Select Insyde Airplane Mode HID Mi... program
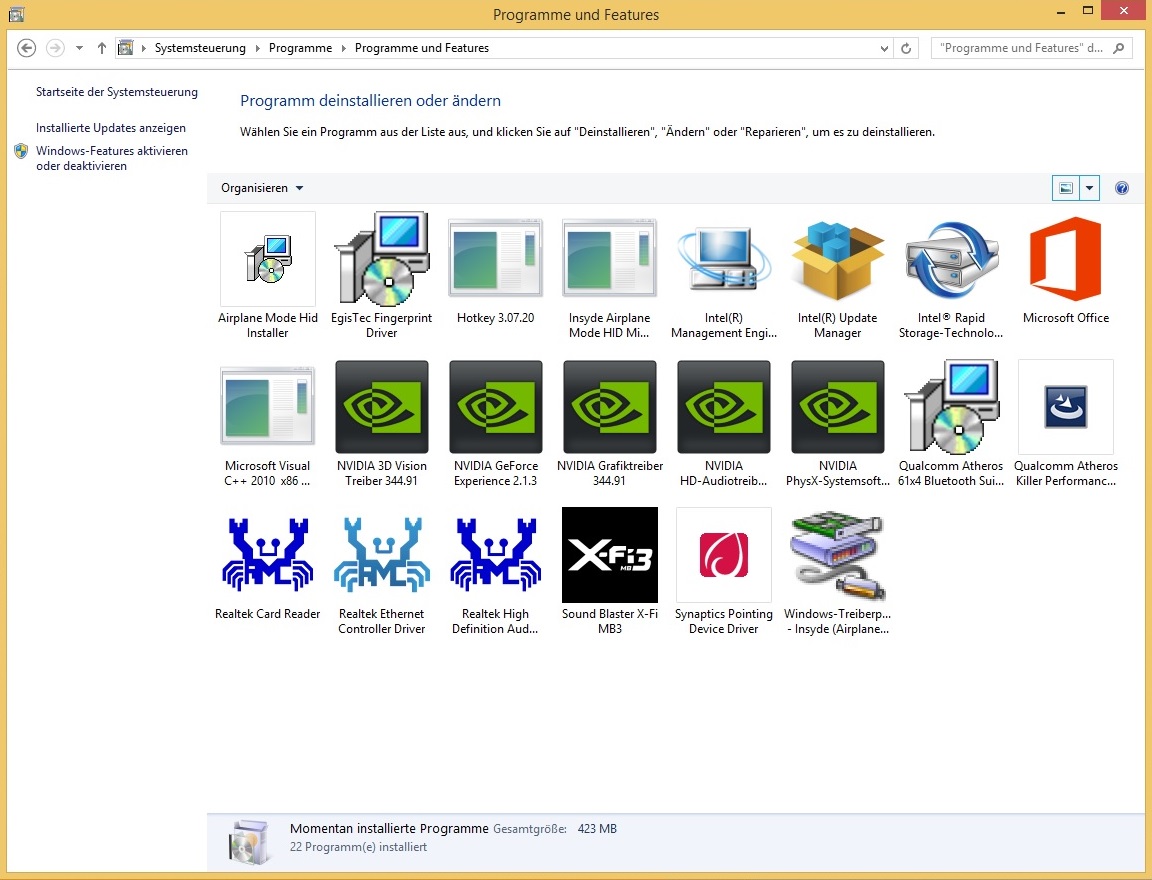 point(609,259)
